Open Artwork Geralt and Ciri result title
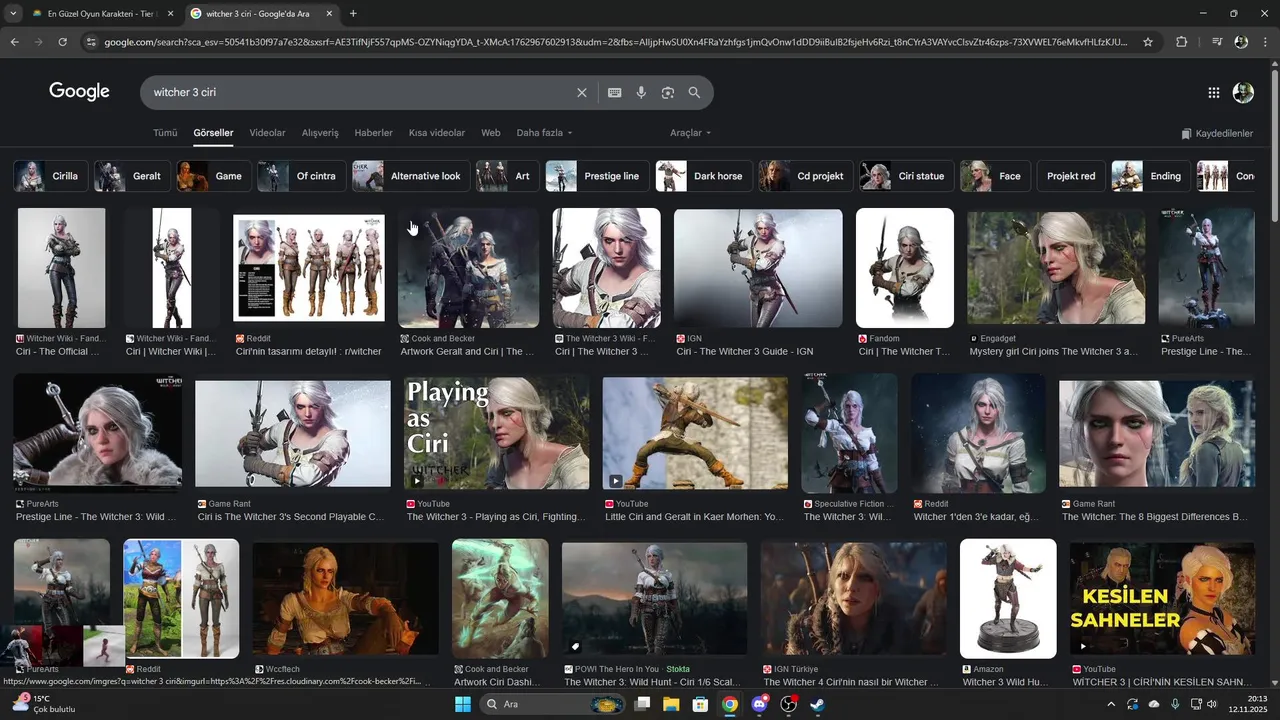 click(x=467, y=352)
